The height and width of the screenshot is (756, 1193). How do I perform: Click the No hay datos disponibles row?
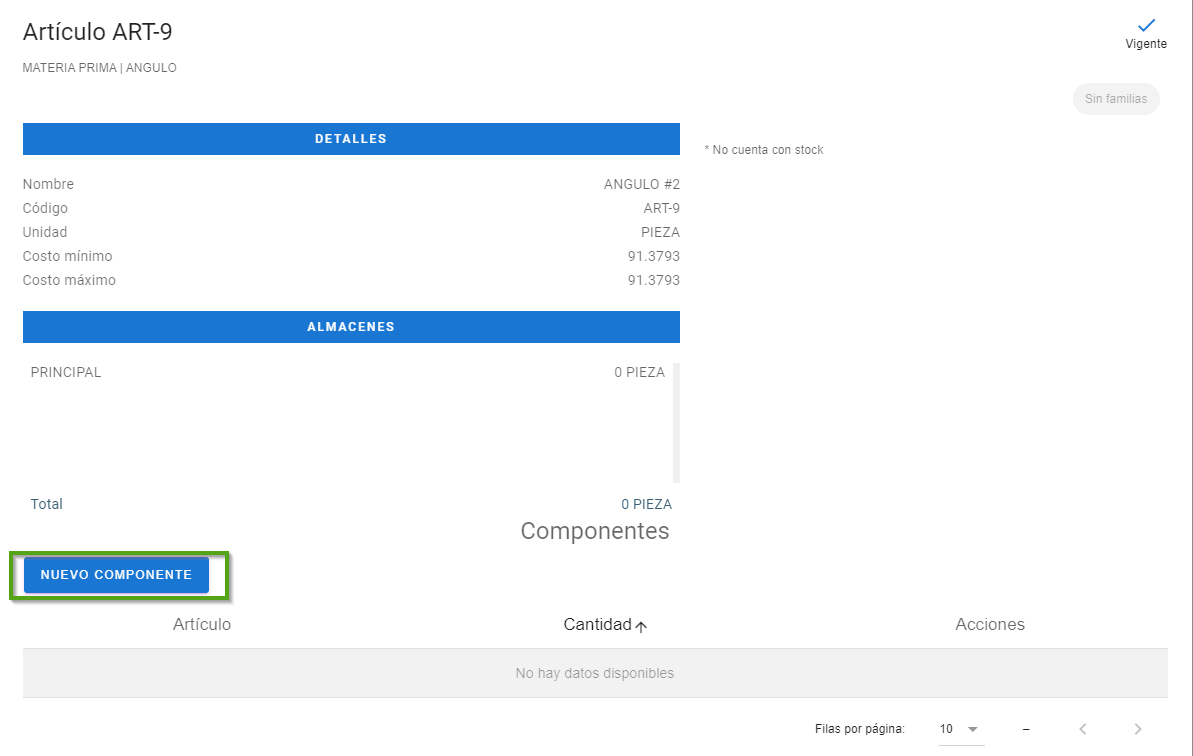595,673
